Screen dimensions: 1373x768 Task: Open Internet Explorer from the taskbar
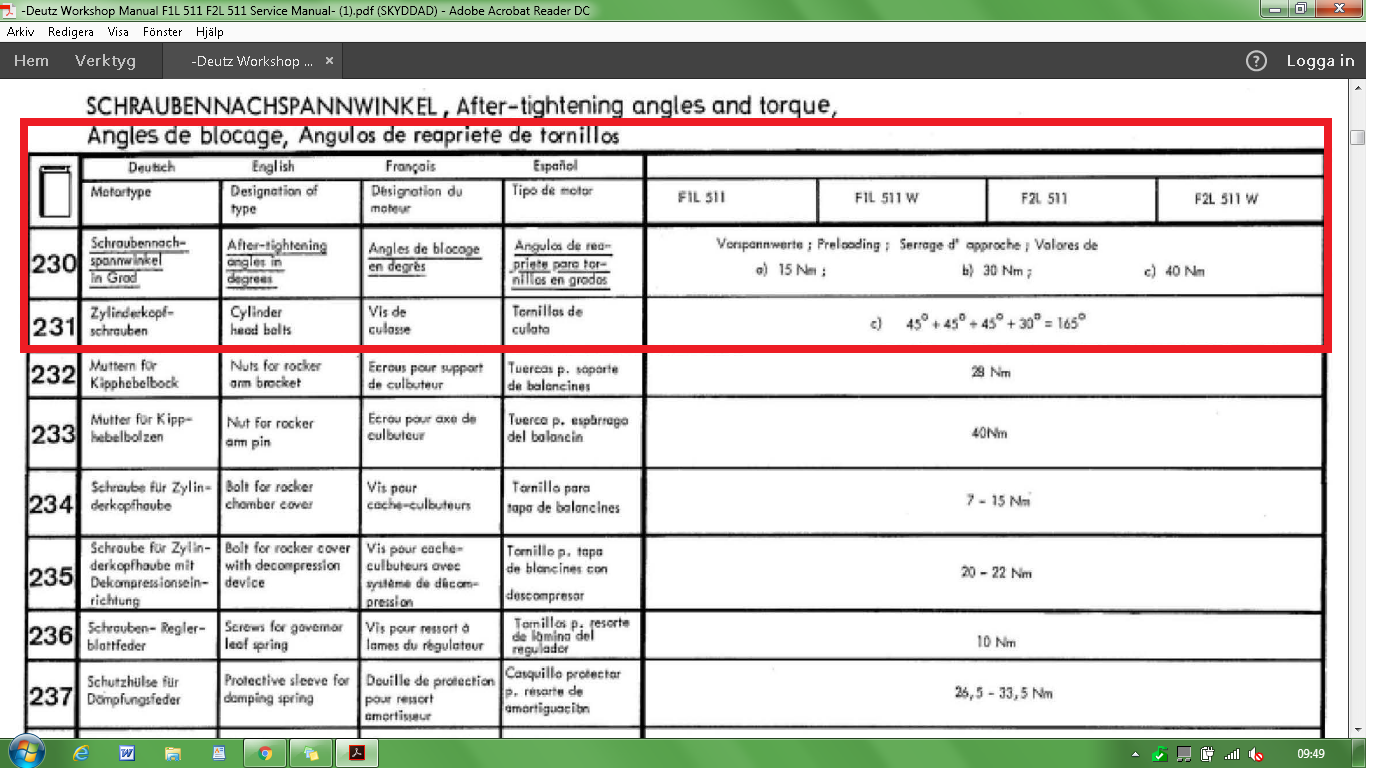tap(81, 752)
